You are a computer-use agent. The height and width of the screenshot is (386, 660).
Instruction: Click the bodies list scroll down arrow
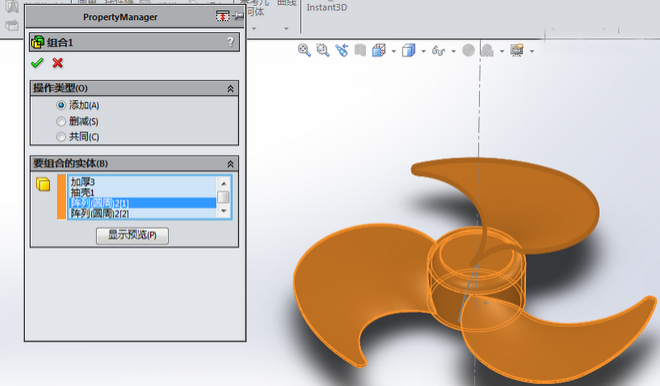[x=224, y=211]
